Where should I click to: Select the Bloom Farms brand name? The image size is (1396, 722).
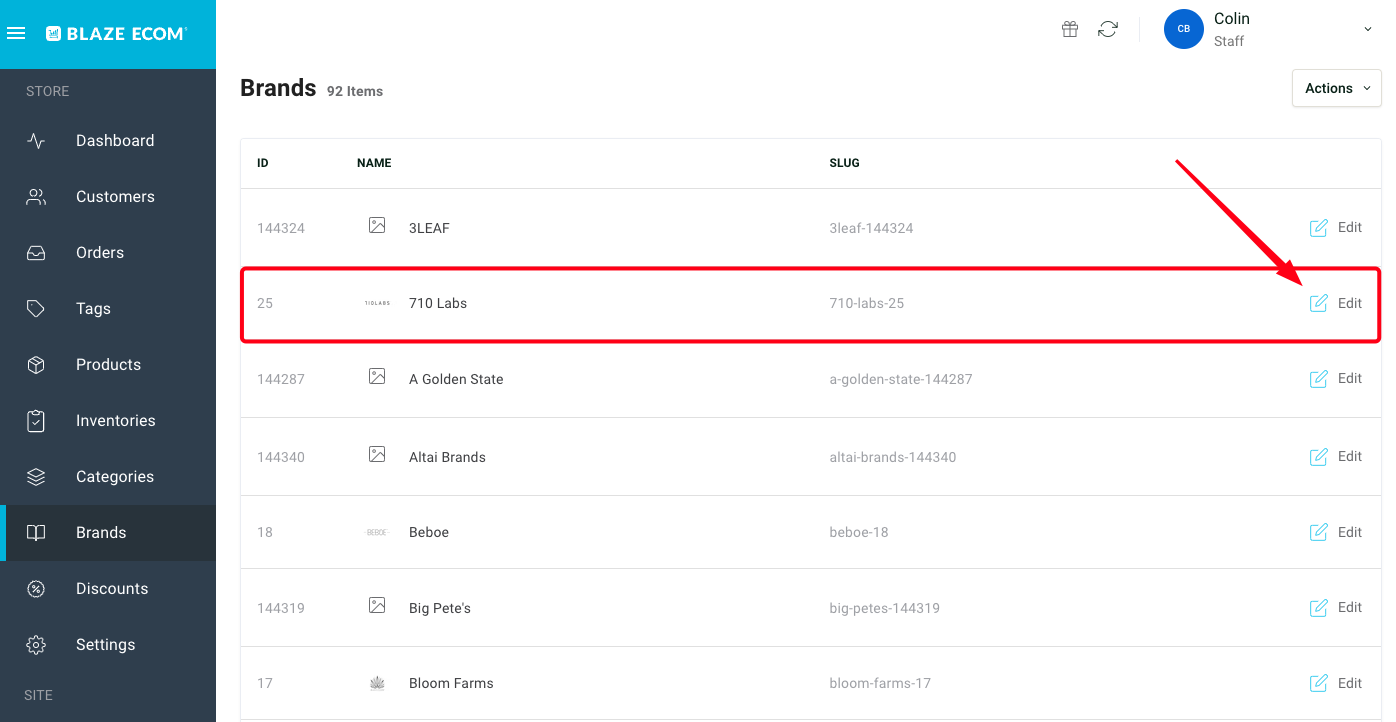(451, 683)
